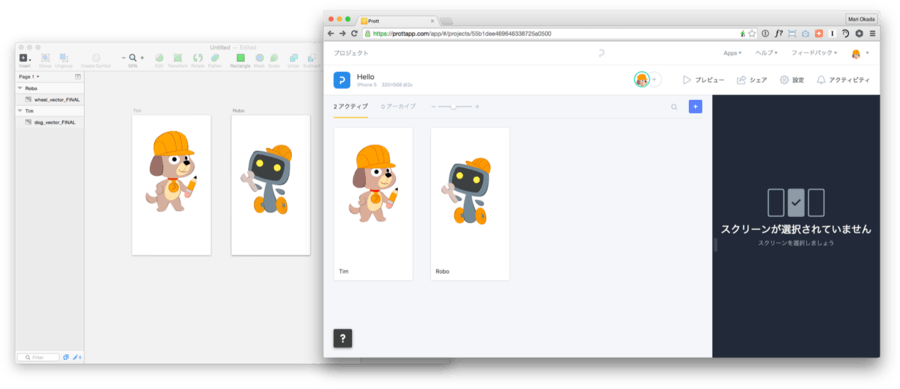Click the プロジェクト projects link
The image size is (900, 389).
pos(351,53)
